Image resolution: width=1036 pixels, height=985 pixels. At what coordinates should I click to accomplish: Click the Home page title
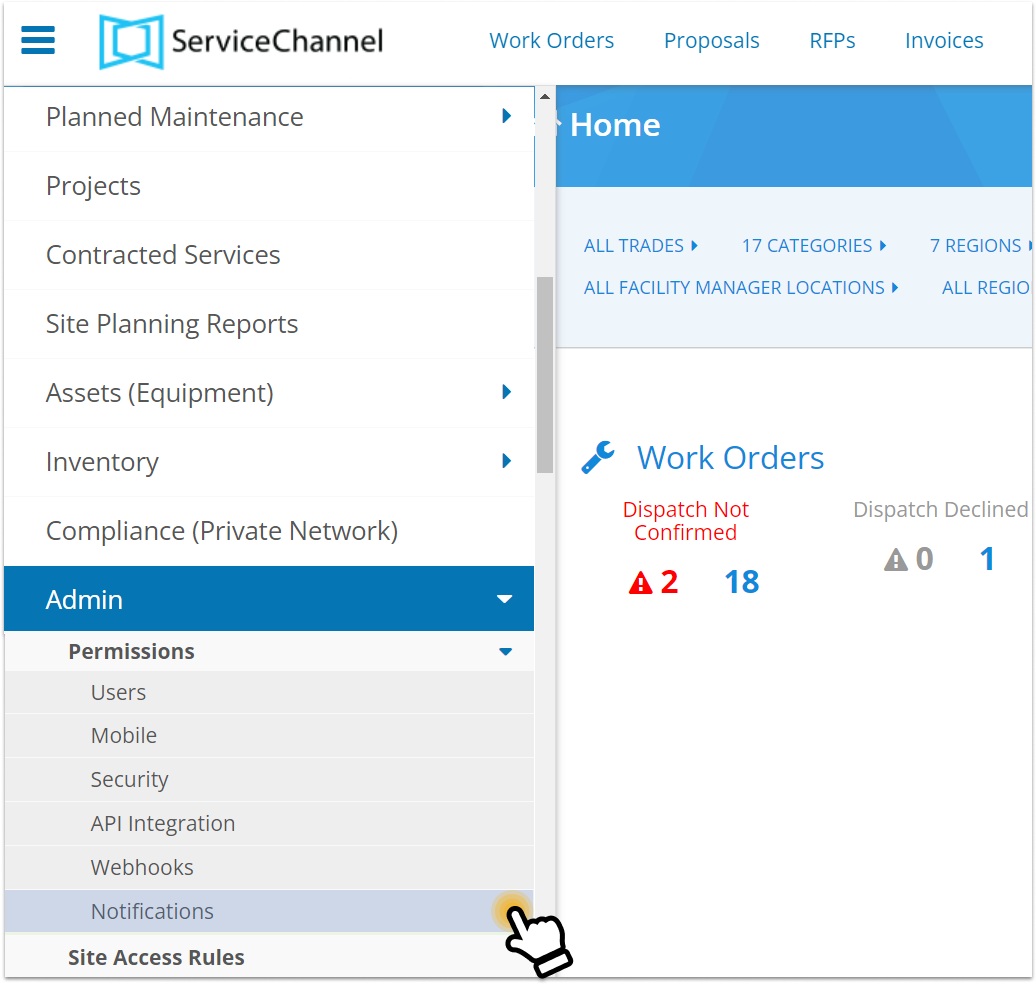(614, 125)
